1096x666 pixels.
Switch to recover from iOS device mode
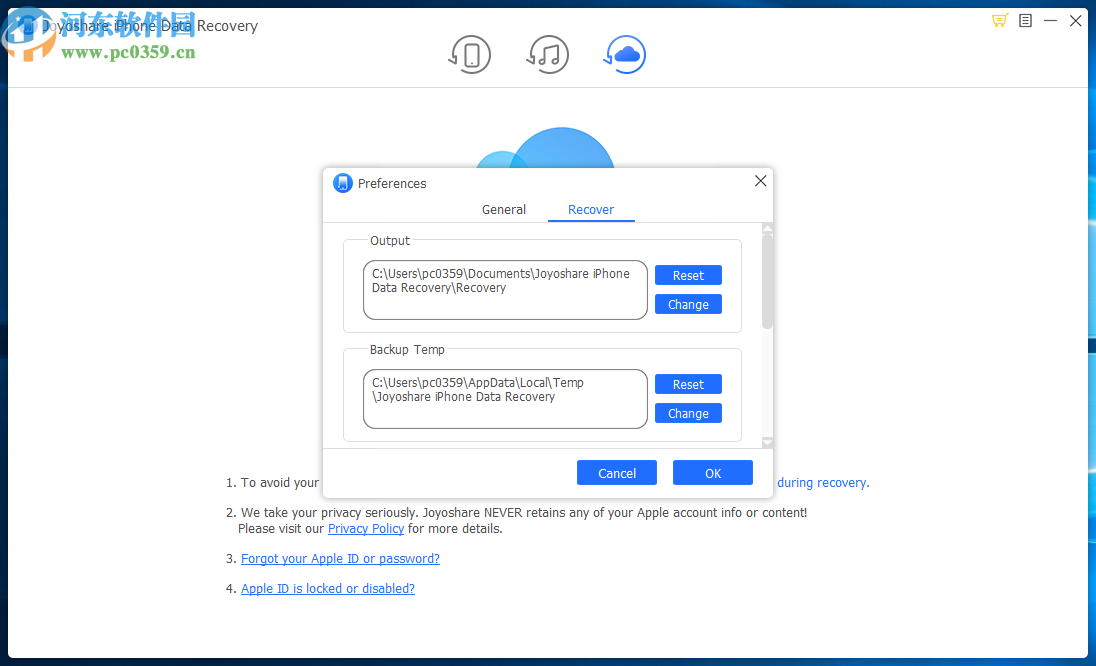tap(470, 55)
